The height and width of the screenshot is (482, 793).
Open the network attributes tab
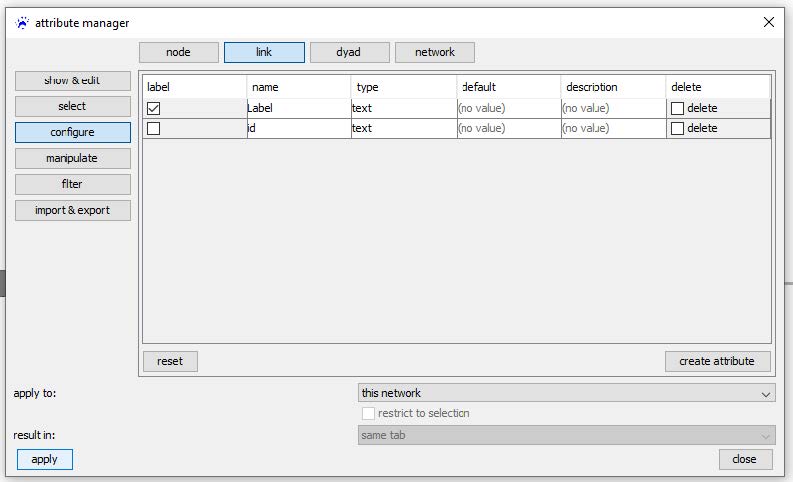(x=434, y=52)
